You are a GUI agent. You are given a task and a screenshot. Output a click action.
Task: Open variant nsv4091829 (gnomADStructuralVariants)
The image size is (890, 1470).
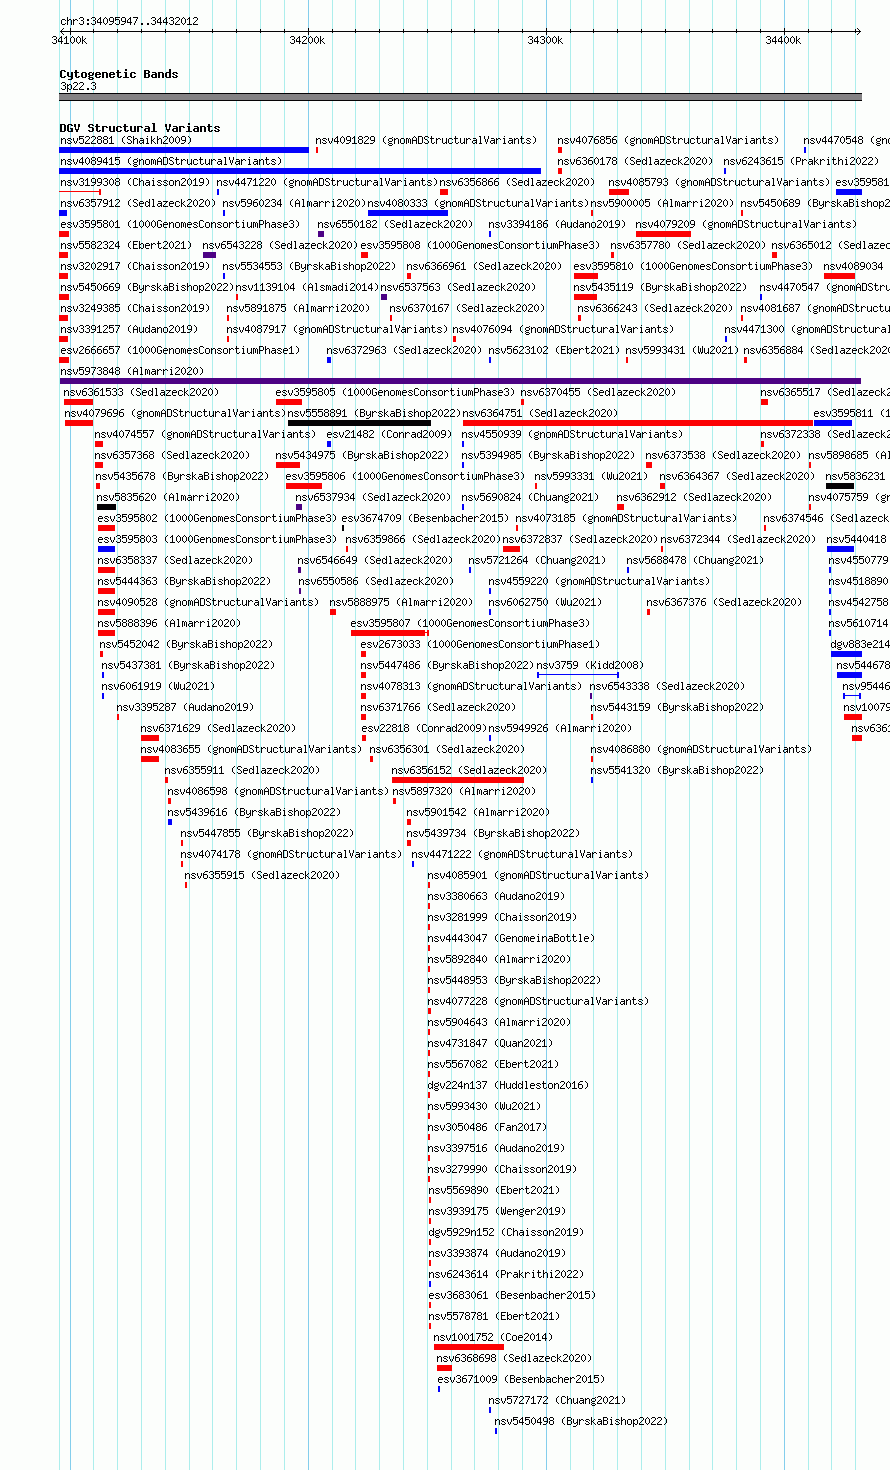[426, 141]
